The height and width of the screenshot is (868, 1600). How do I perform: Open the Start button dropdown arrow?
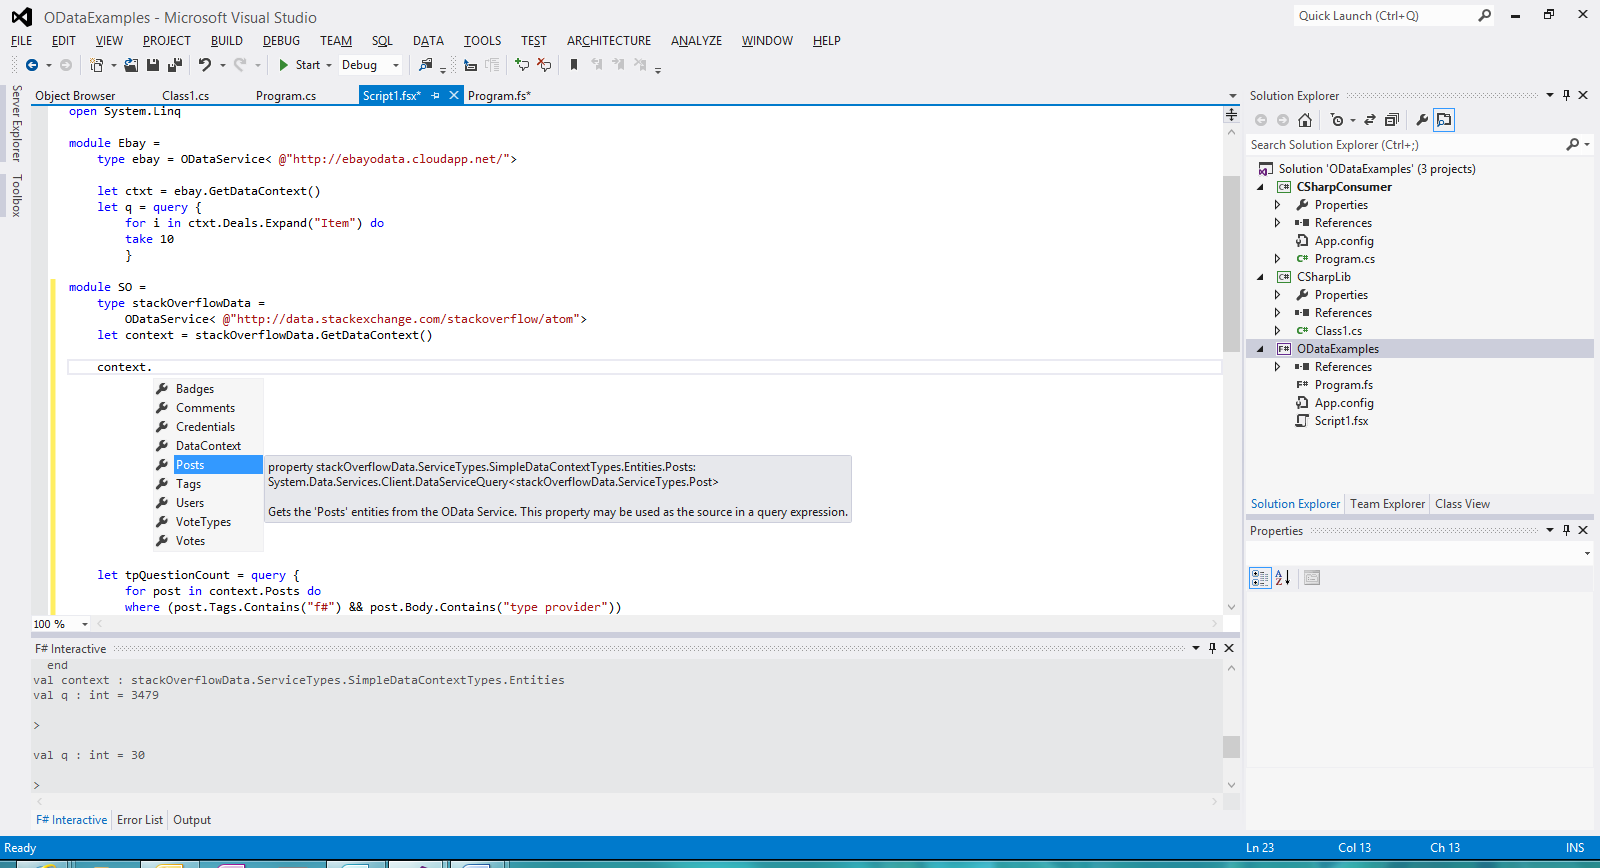click(x=329, y=65)
